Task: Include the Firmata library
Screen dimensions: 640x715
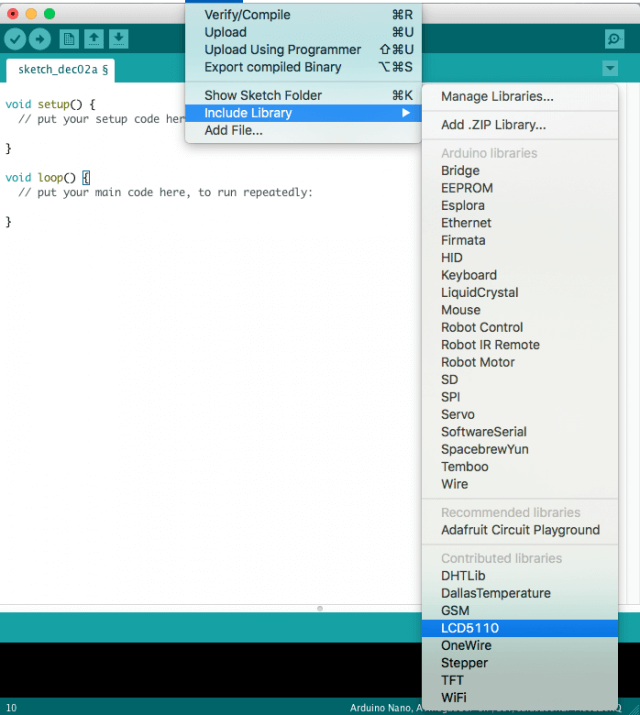Action: coord(520,240)
